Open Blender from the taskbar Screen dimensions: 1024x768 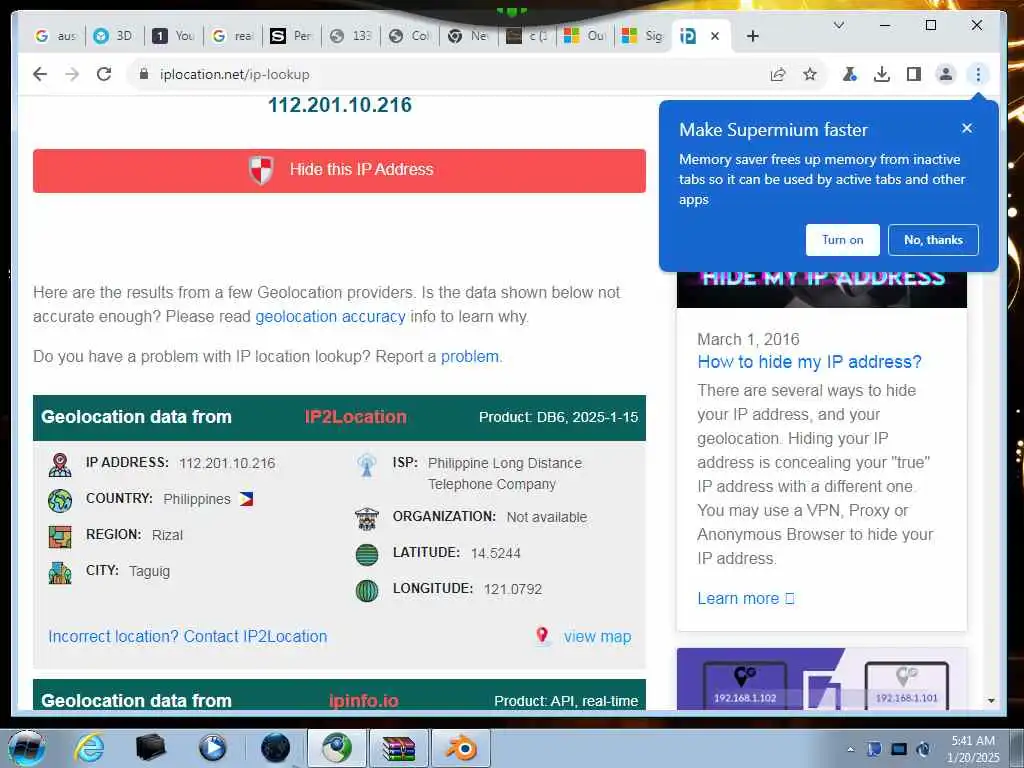[x=462, y=748]
